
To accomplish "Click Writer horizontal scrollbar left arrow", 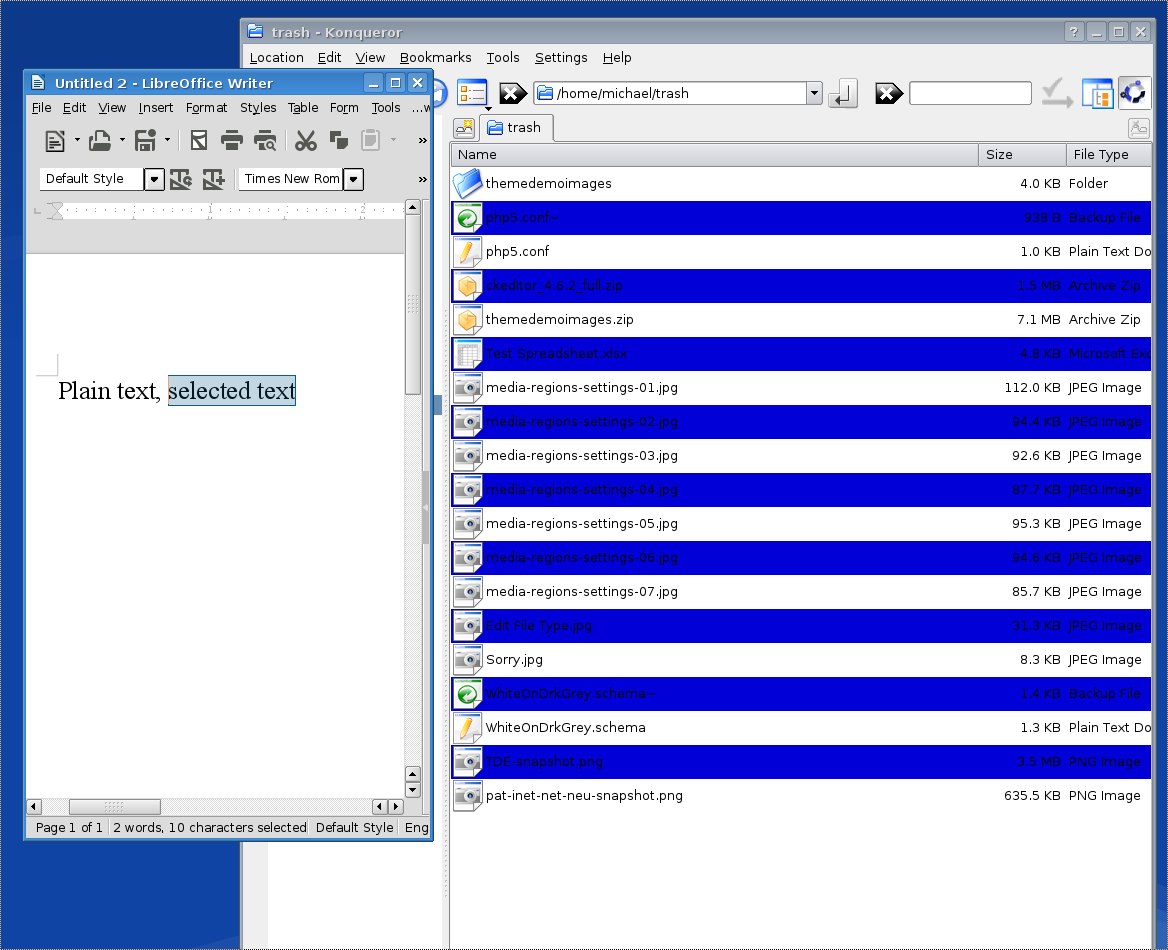I will click(x=34, y=807).
